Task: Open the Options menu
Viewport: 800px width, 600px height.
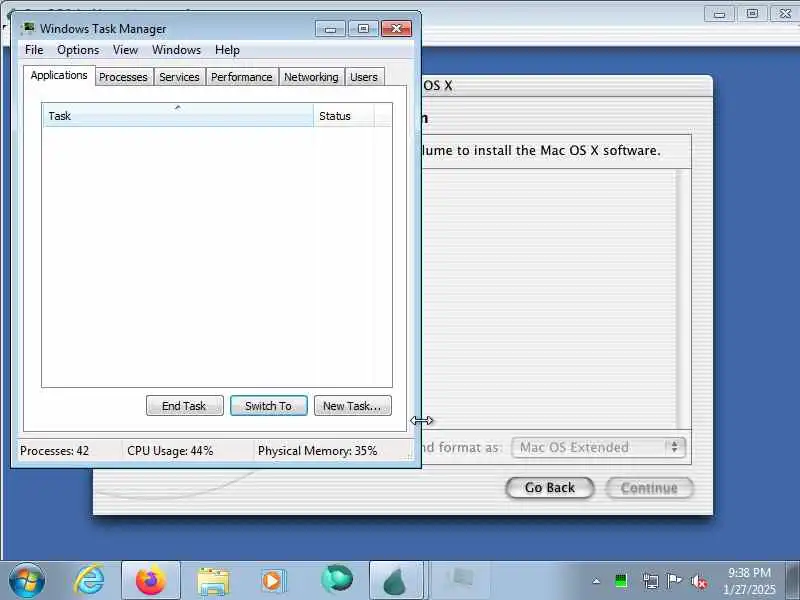Action: click(x=78, y=50)
